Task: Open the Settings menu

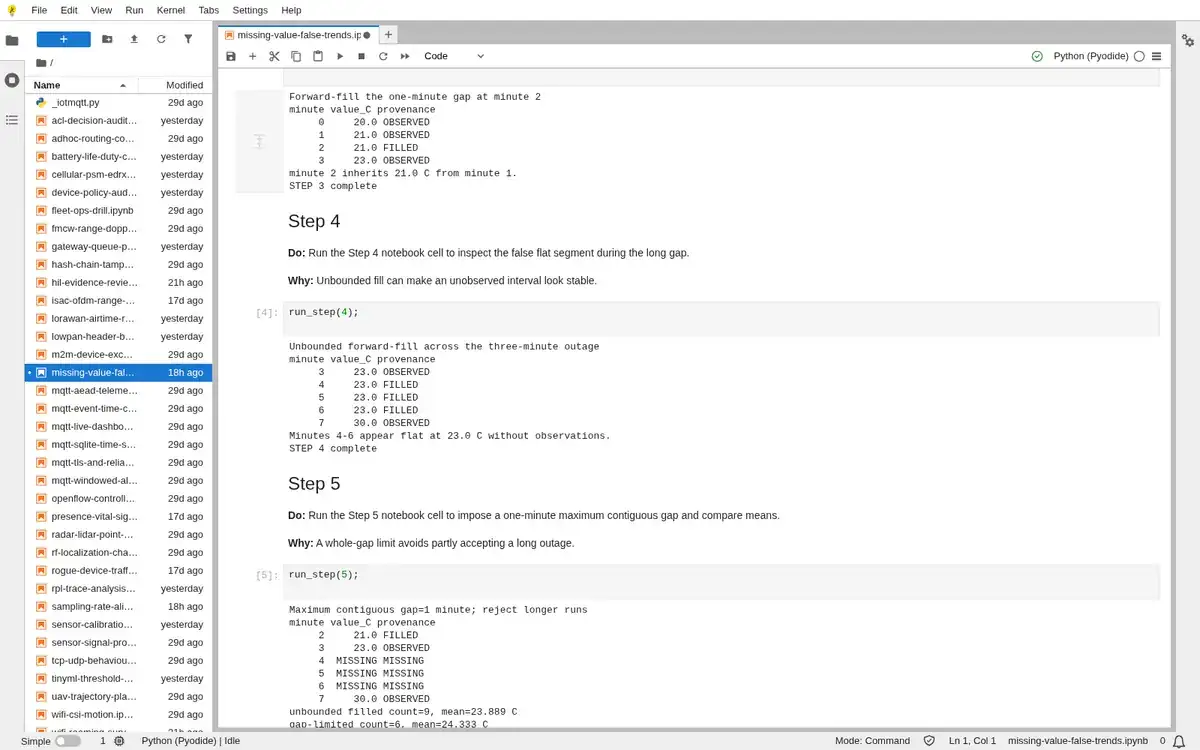Action: (250, 10)
